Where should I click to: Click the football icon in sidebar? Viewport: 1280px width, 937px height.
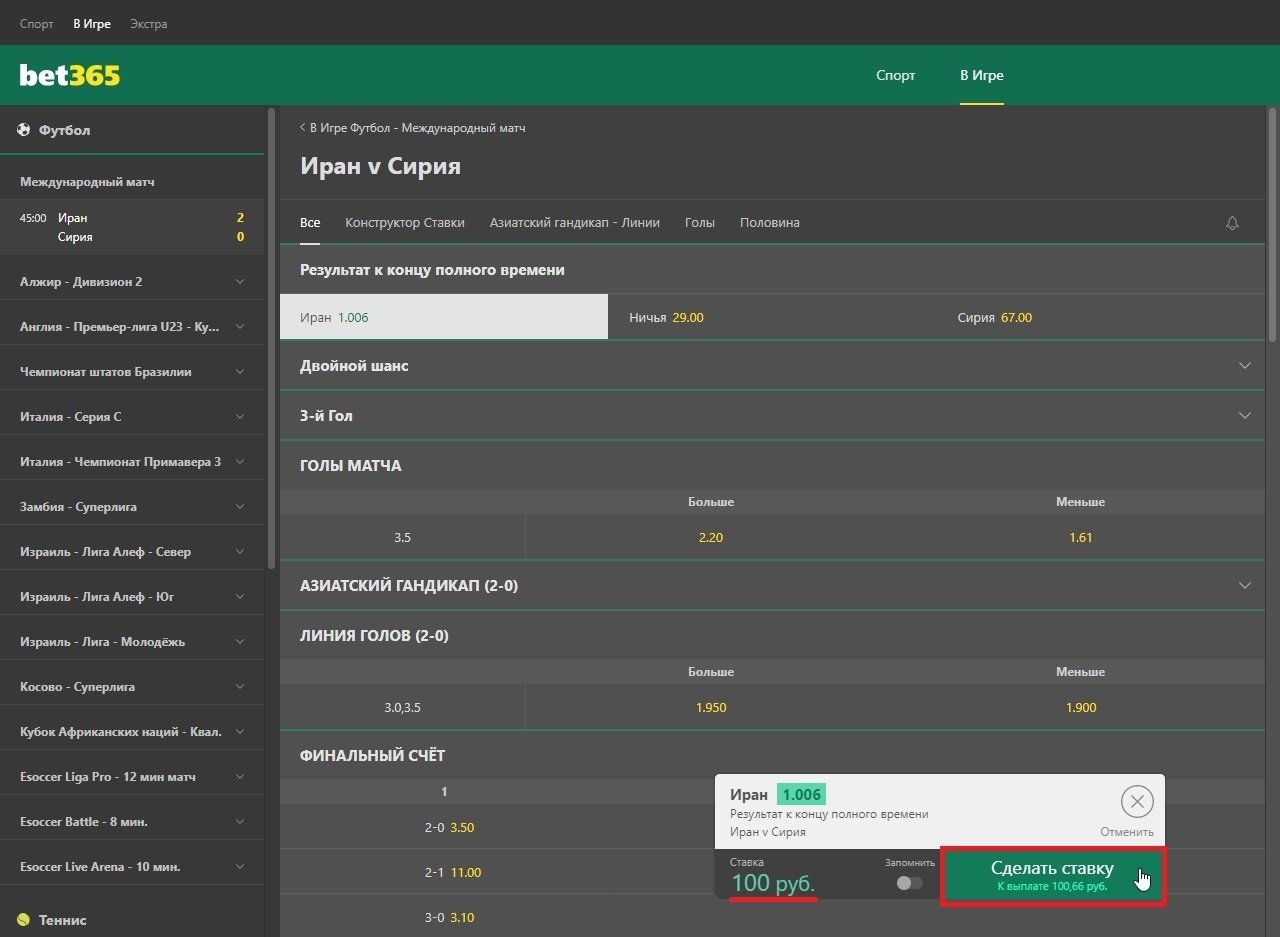click(x=24, y=130)
